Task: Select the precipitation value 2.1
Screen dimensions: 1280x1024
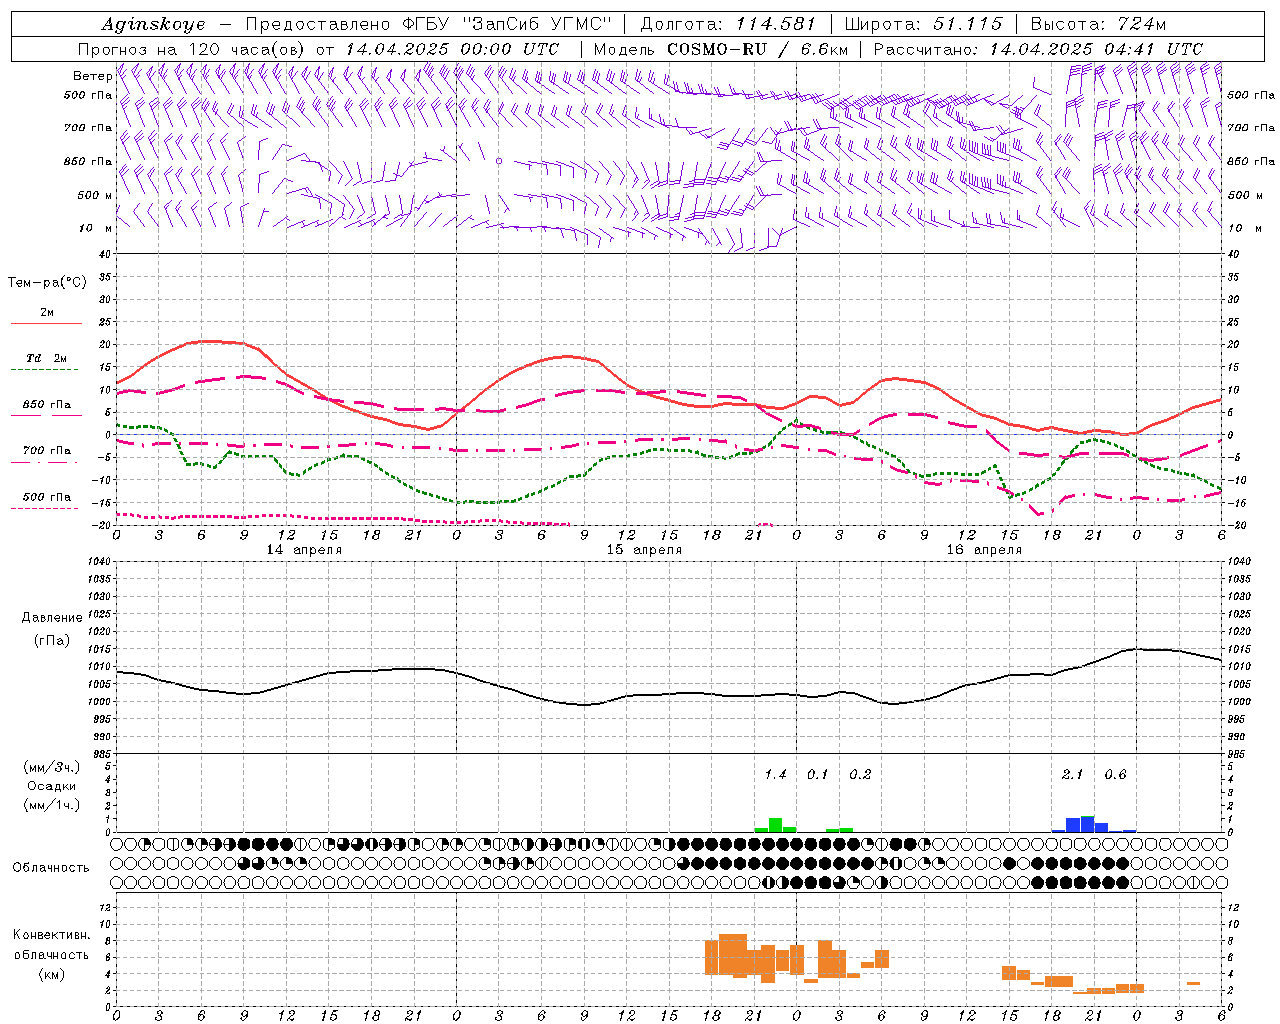Action: click(1072, 774)
